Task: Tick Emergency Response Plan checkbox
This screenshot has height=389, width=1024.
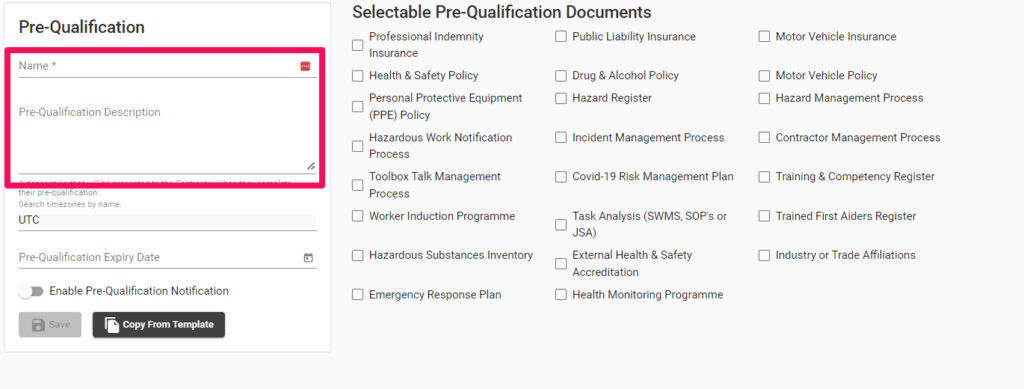Action: 357,295
